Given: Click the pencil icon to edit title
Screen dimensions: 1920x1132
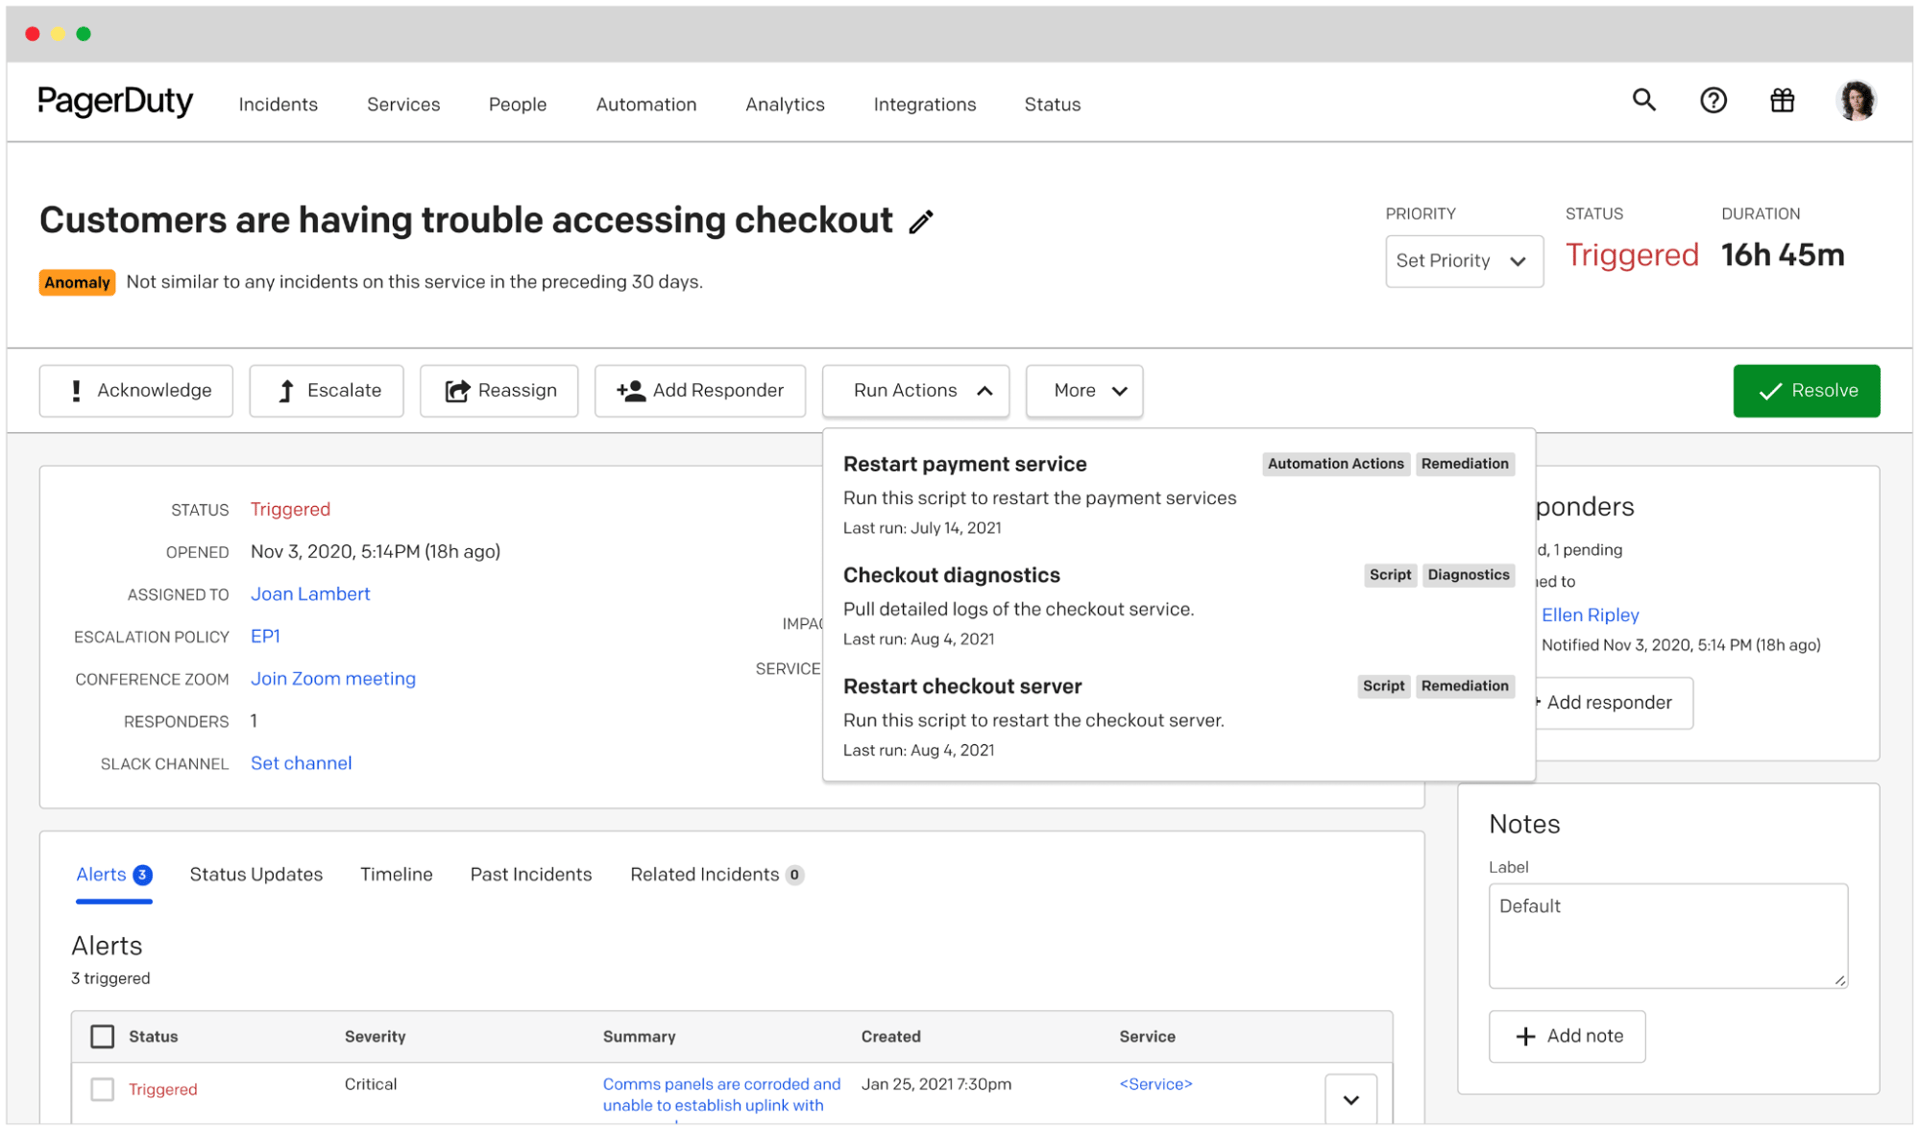Looking at the screenshot, I should (x=921, y=222).
